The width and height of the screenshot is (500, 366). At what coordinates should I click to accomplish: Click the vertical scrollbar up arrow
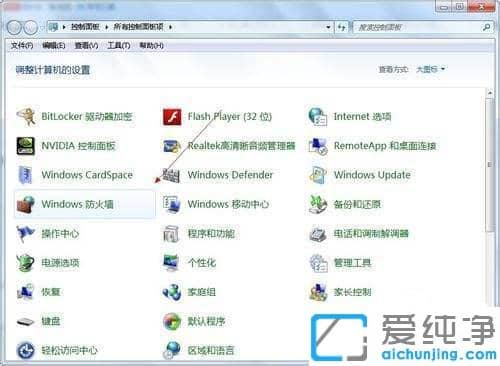pos(490,93)
